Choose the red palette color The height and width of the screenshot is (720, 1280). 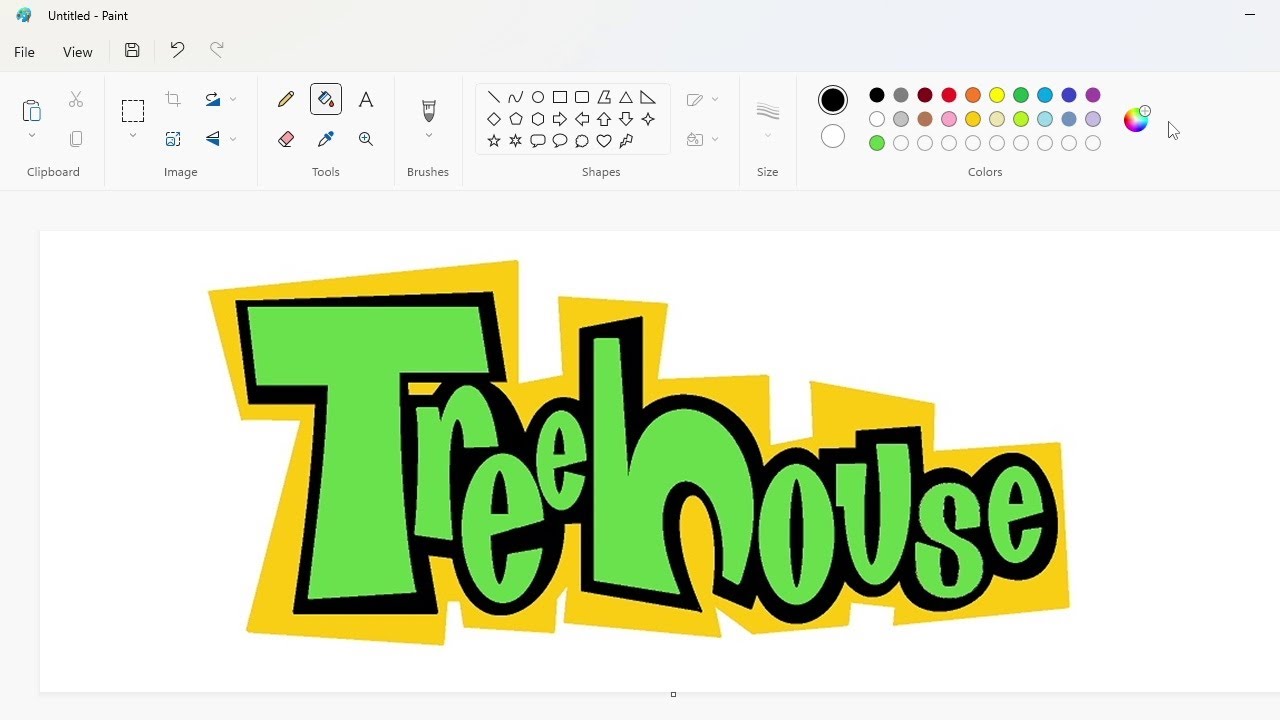[949, 95]
